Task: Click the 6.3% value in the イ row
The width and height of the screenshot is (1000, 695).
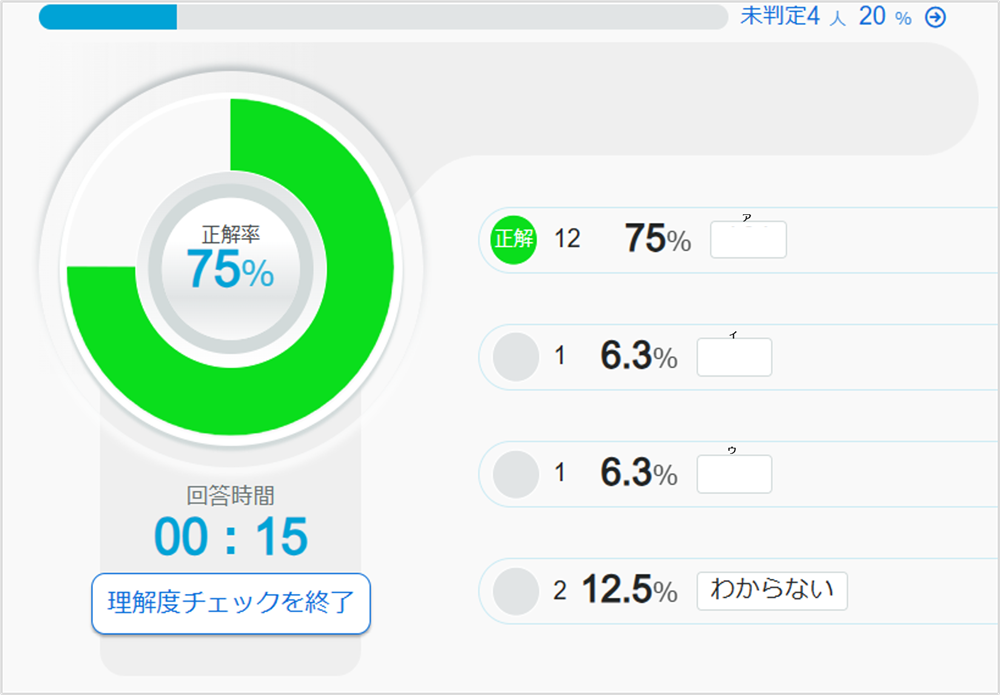Action: [x=638, y=357]
